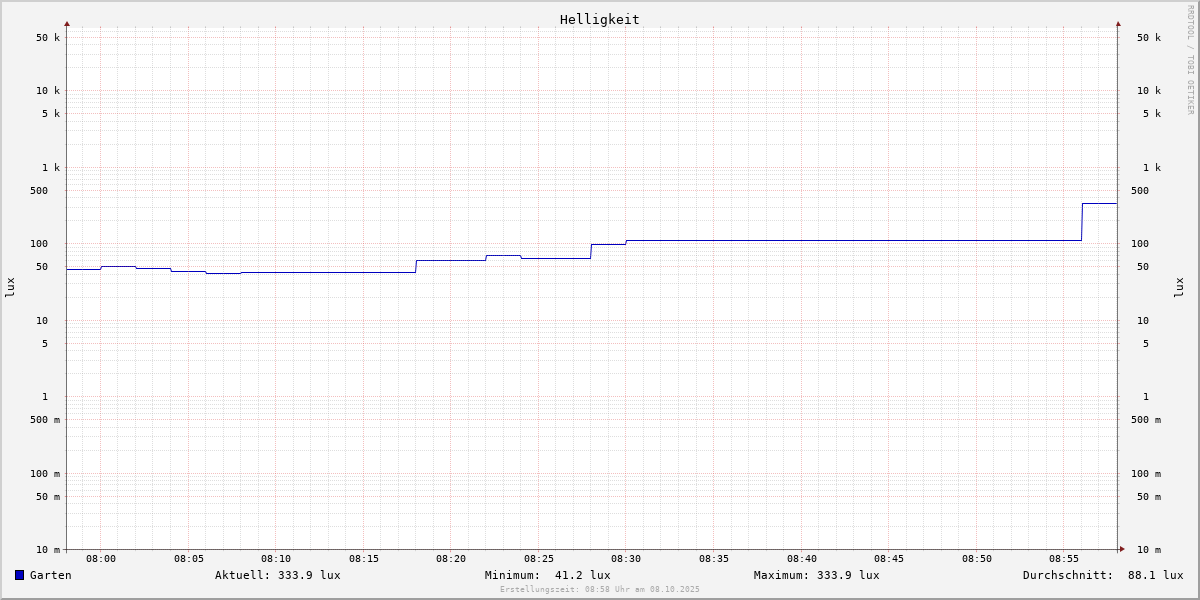Image resolution: width=1200 pixels, height=600 pixels.
Task: Click the 1 k label on left axis
Action: click(50, 167)
